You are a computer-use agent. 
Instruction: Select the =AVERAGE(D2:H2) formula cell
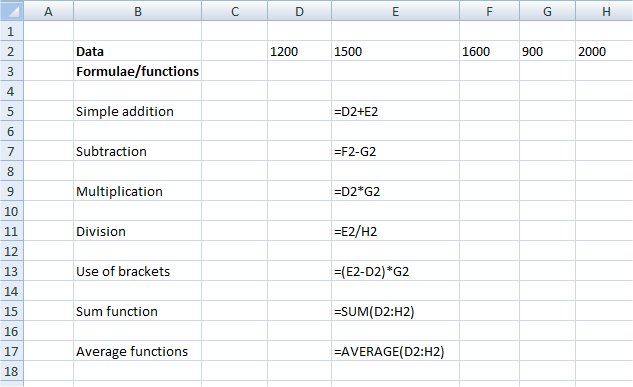396,351
